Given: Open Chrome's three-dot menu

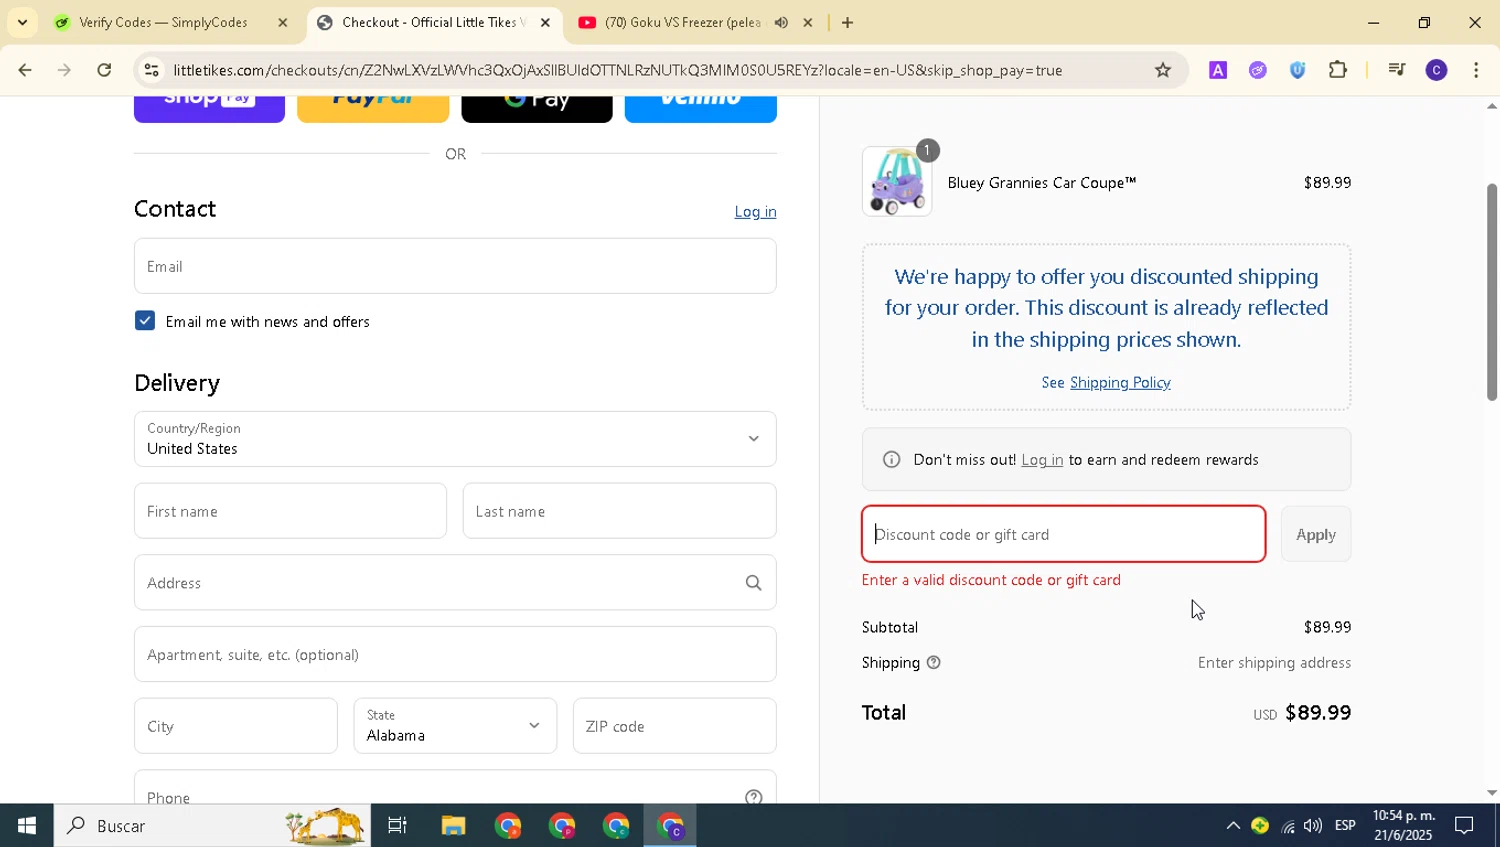Looking at the screenshot, I should point(1477,70).
